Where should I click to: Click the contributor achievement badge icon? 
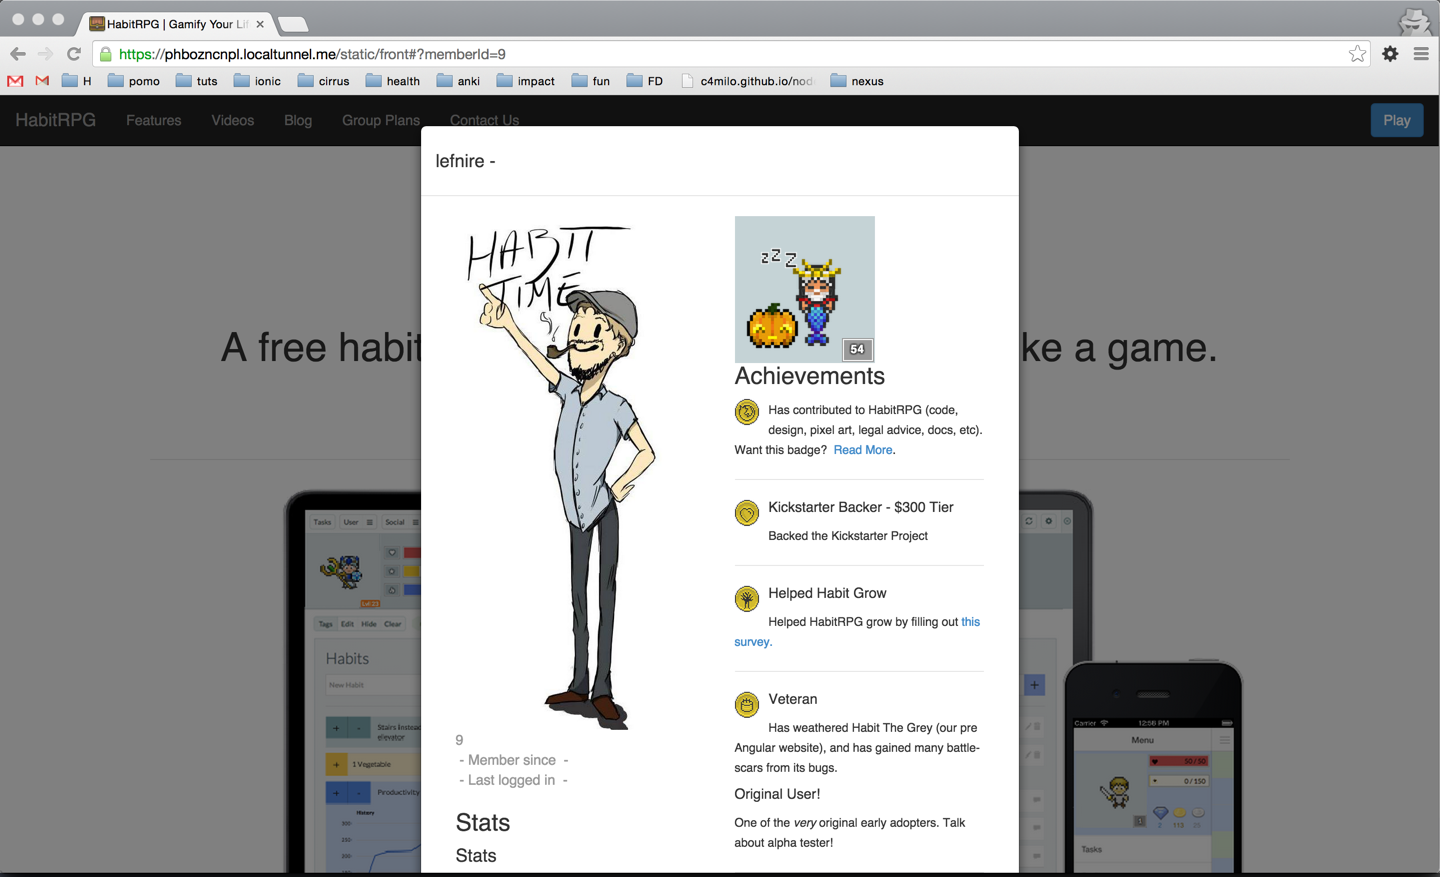(747, 411)
